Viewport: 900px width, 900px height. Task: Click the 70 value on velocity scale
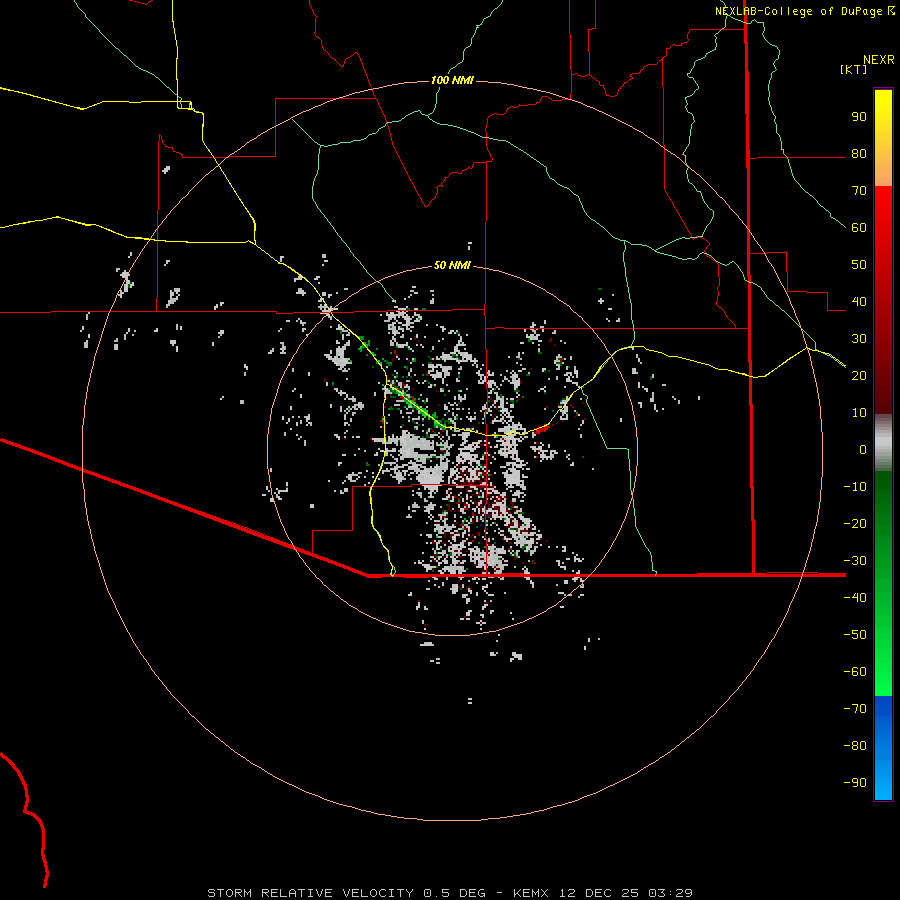point(859,191)
